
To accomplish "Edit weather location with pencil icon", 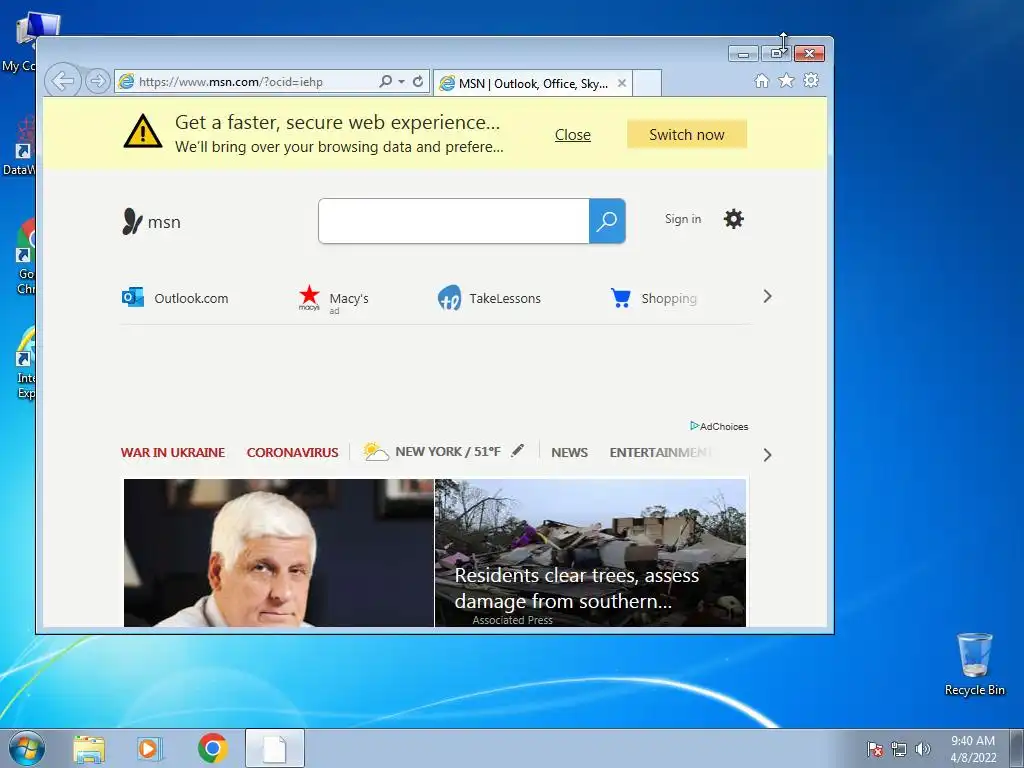I will pos(517,450).
